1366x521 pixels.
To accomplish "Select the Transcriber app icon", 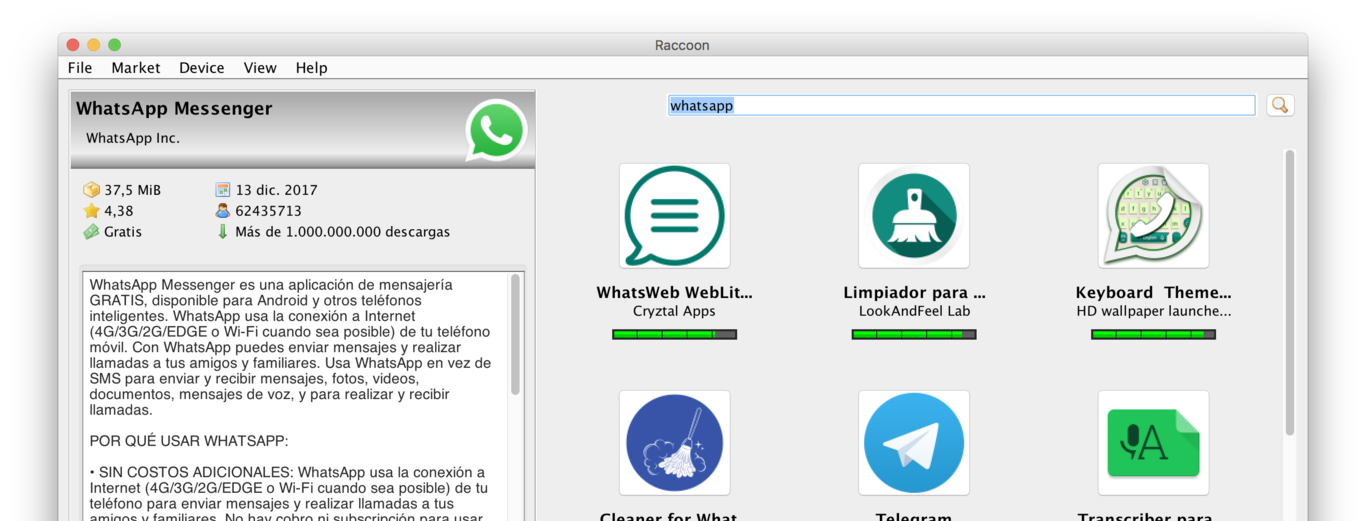I will coord(1153,443).
